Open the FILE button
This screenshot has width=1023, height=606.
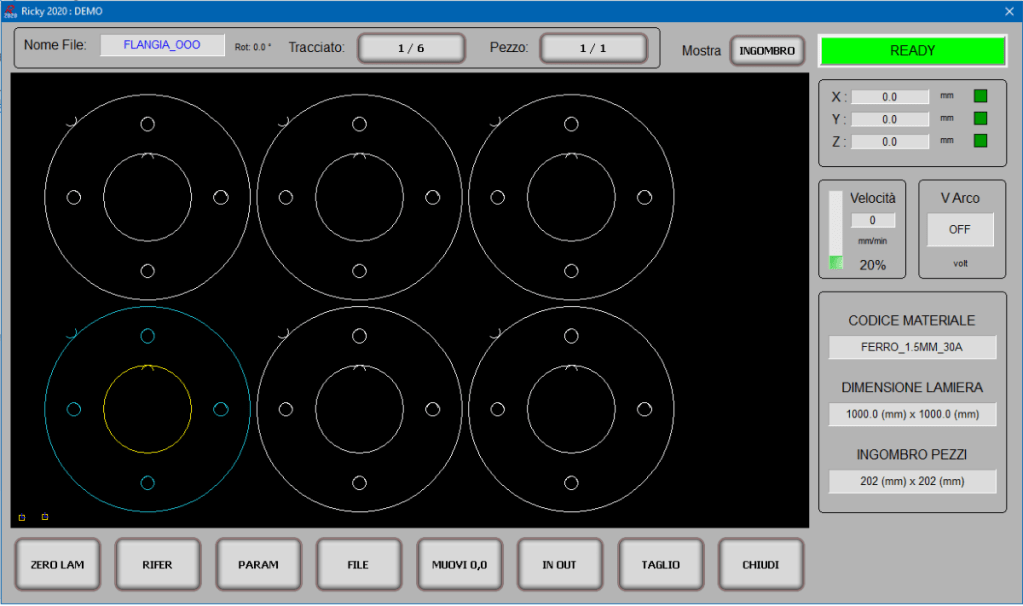point(358,565)
